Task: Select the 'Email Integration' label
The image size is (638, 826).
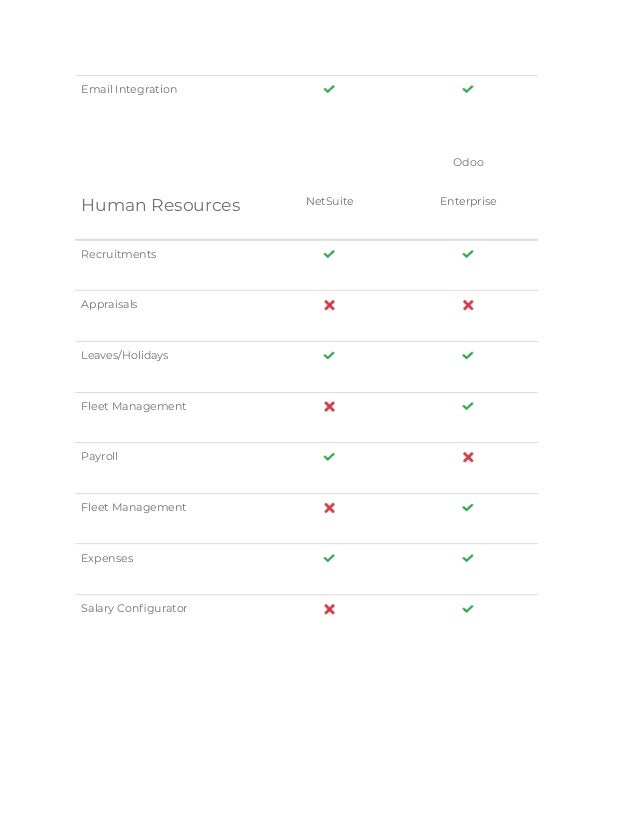Action: pos(129,90)
